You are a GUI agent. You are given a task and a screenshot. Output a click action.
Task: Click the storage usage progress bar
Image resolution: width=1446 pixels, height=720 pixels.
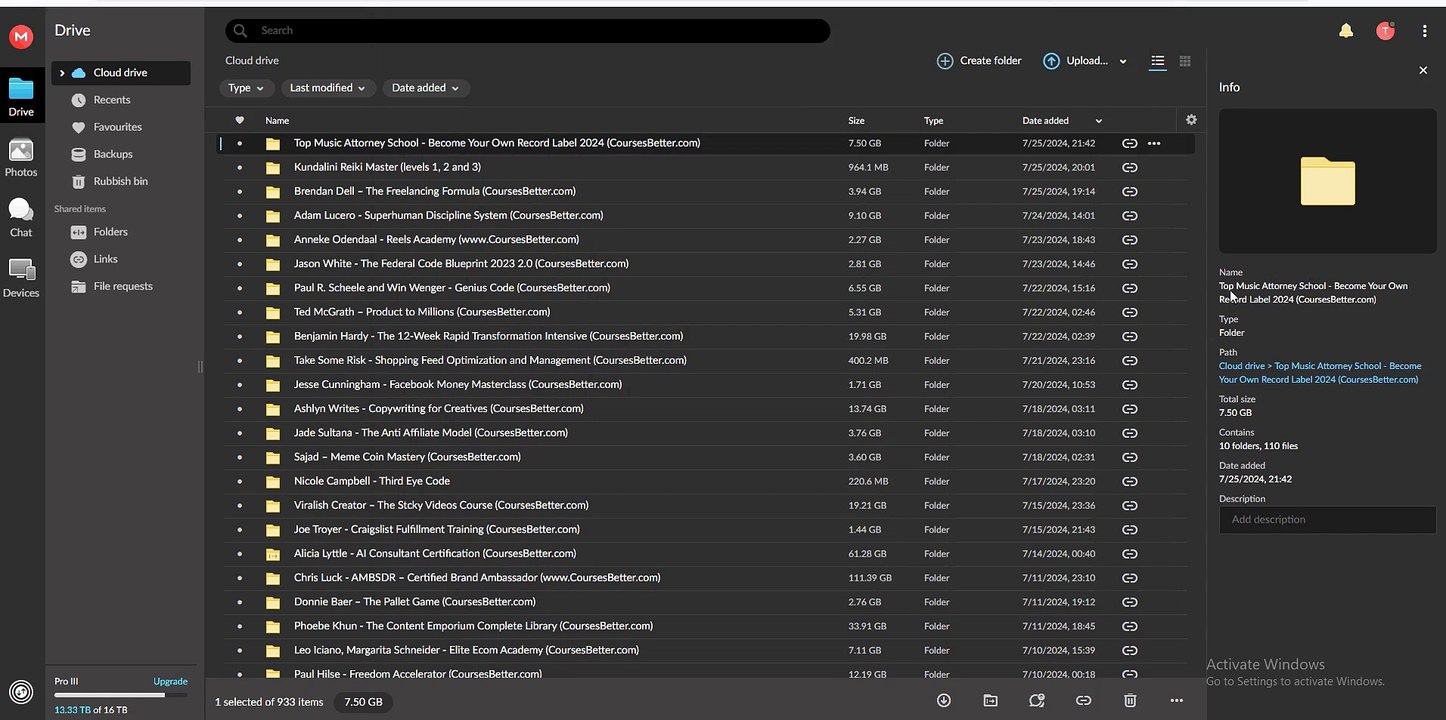tap(121, 695)
